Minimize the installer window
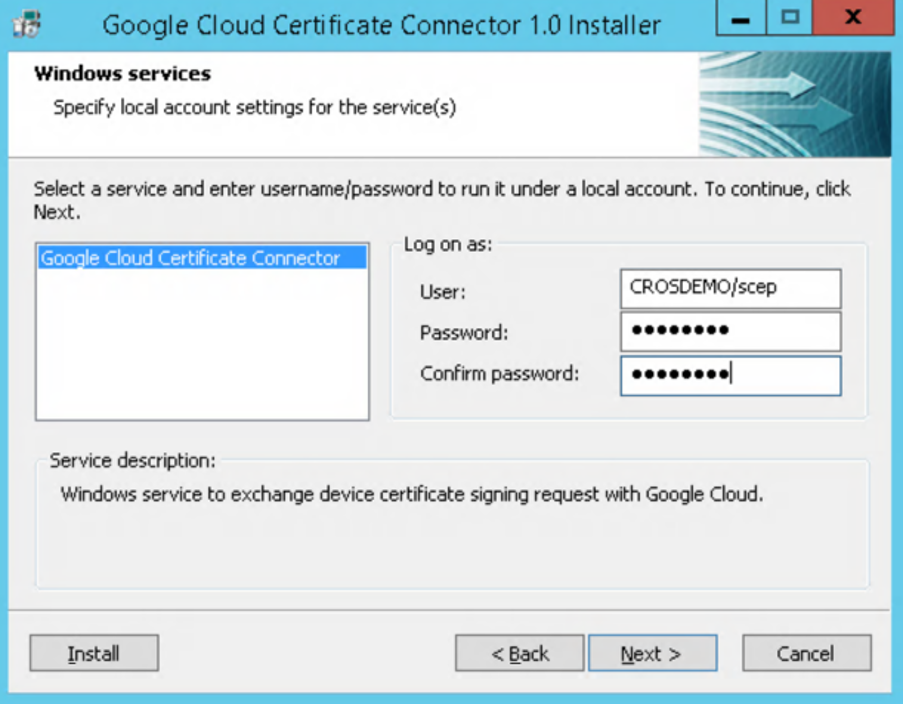Image resolution: width=904 pixels, height=704 pixels. 740,19
